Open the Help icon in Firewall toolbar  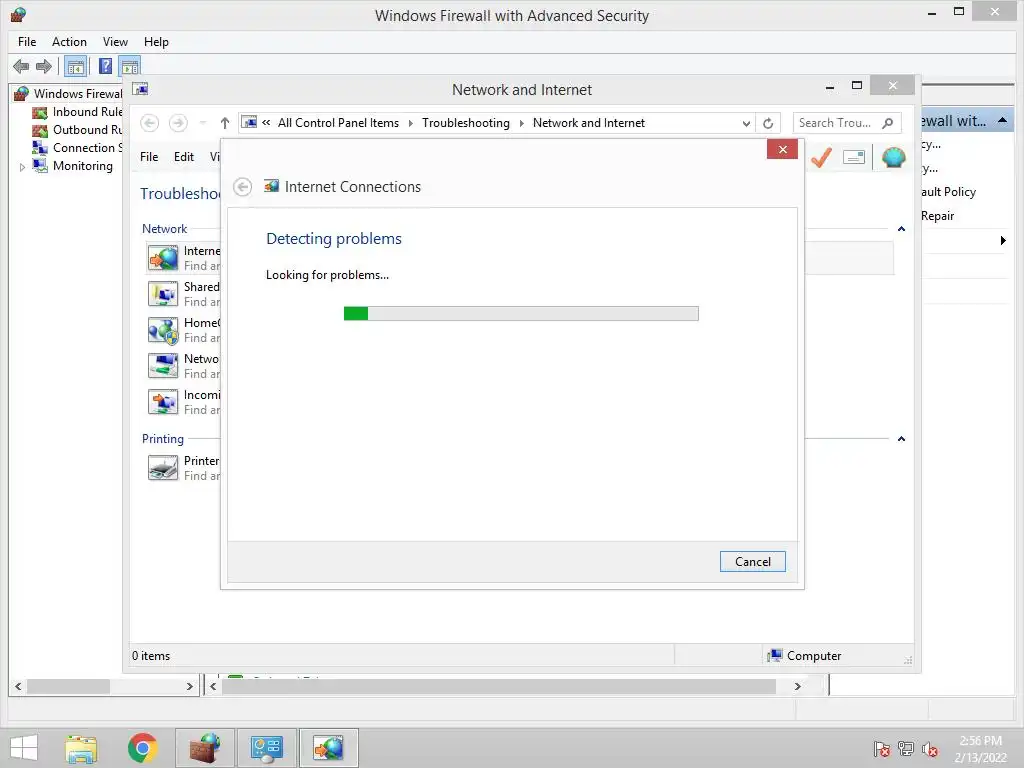pos(105,66)
